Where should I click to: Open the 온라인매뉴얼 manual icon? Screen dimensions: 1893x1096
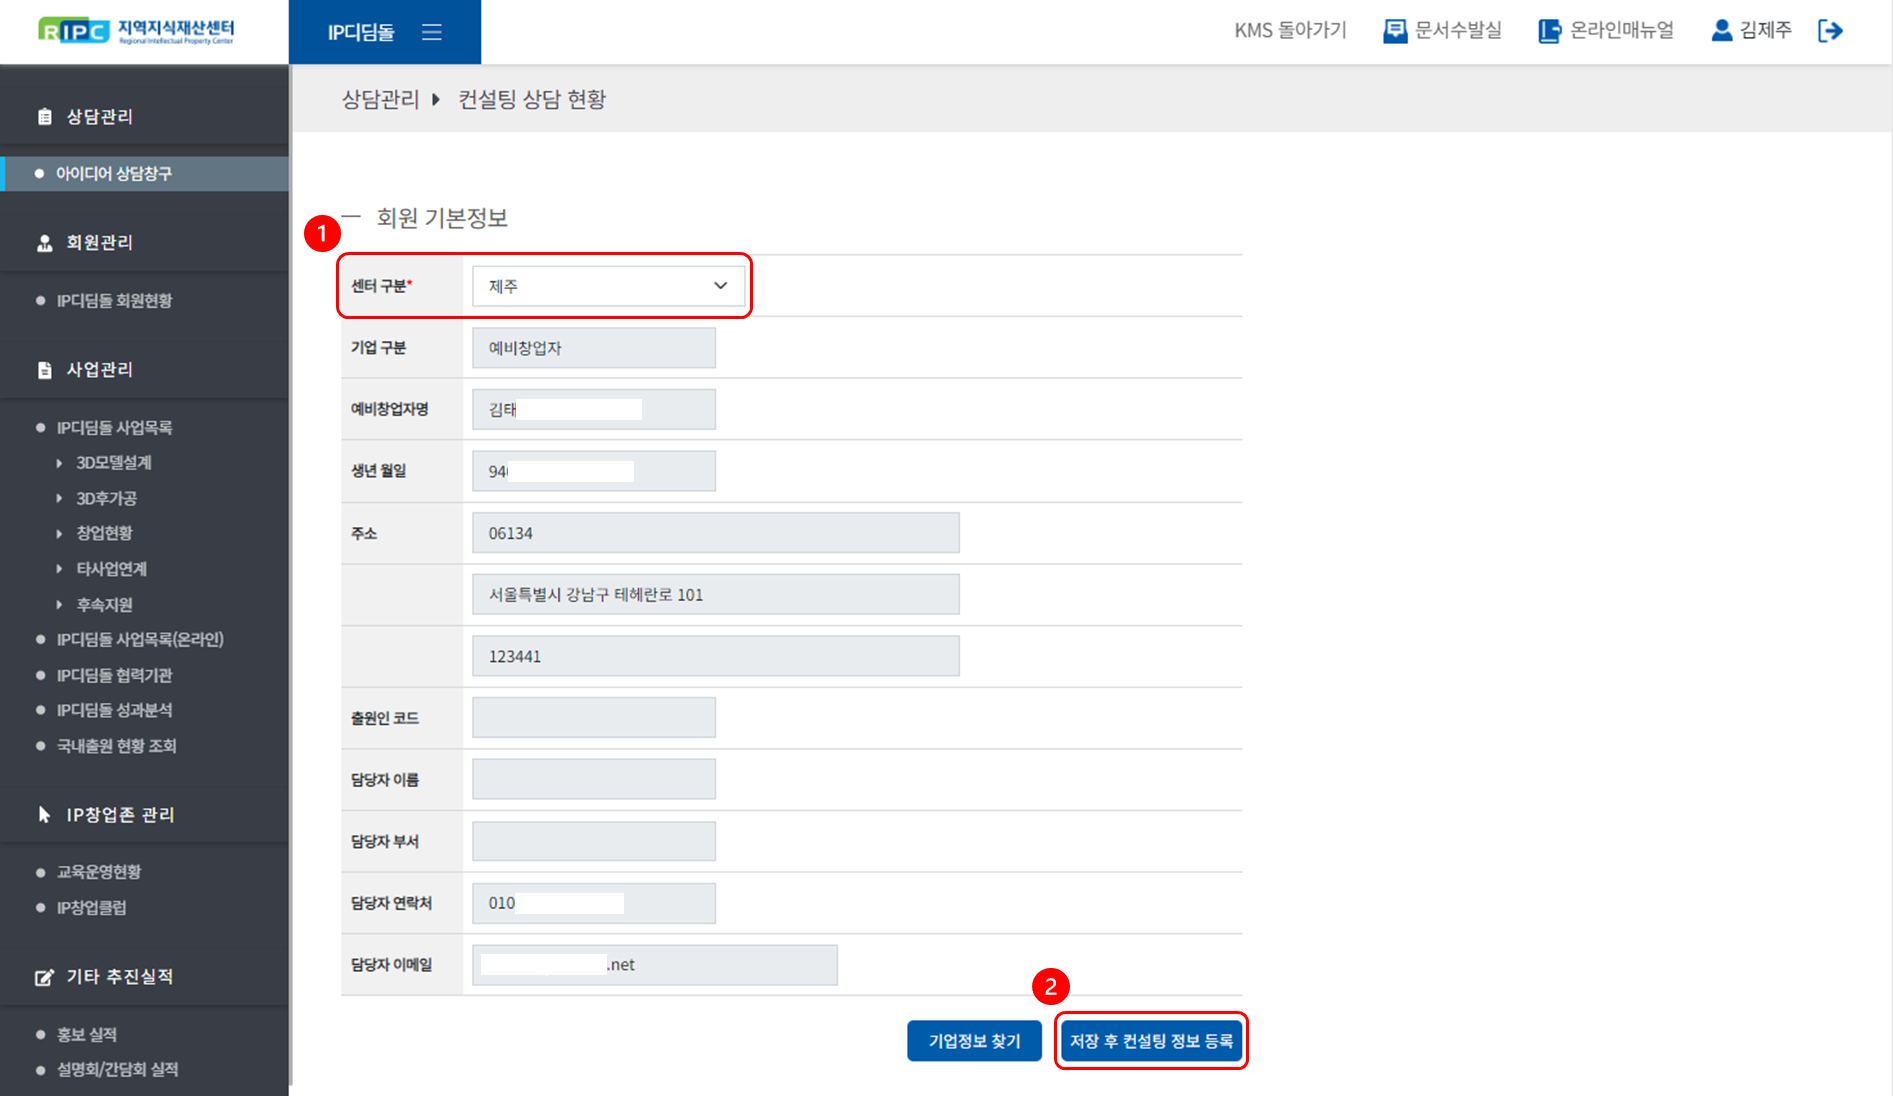(1549, 31)
